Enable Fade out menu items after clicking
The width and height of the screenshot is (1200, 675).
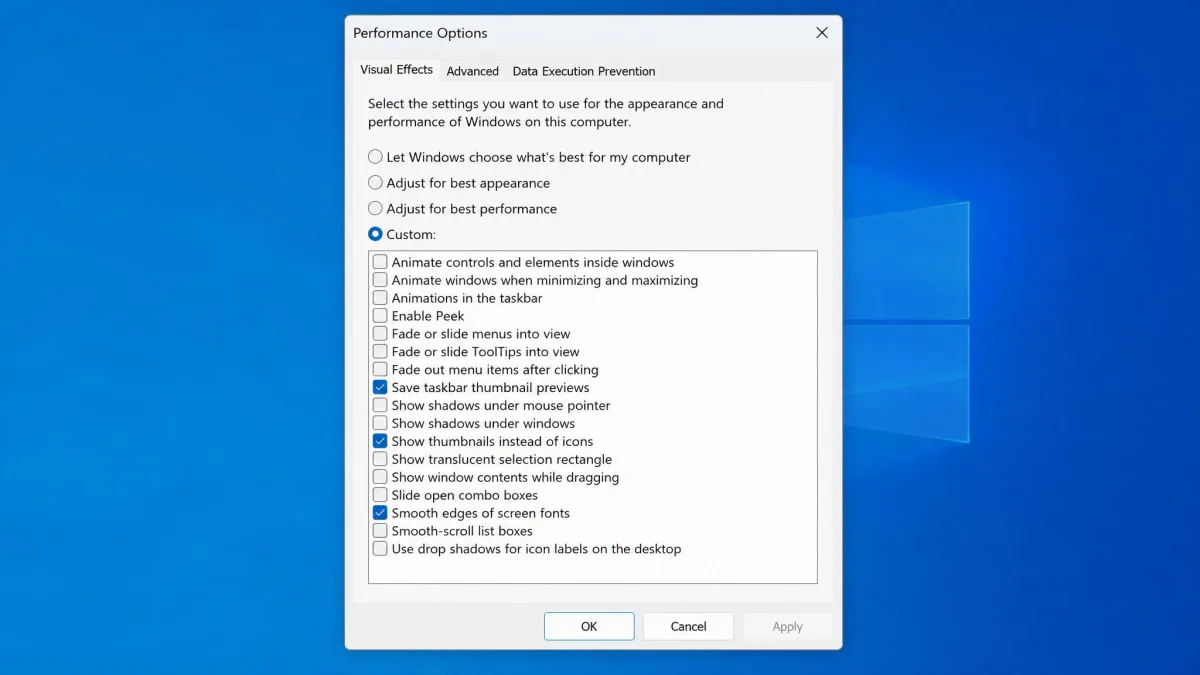click(x=380, y=370)
